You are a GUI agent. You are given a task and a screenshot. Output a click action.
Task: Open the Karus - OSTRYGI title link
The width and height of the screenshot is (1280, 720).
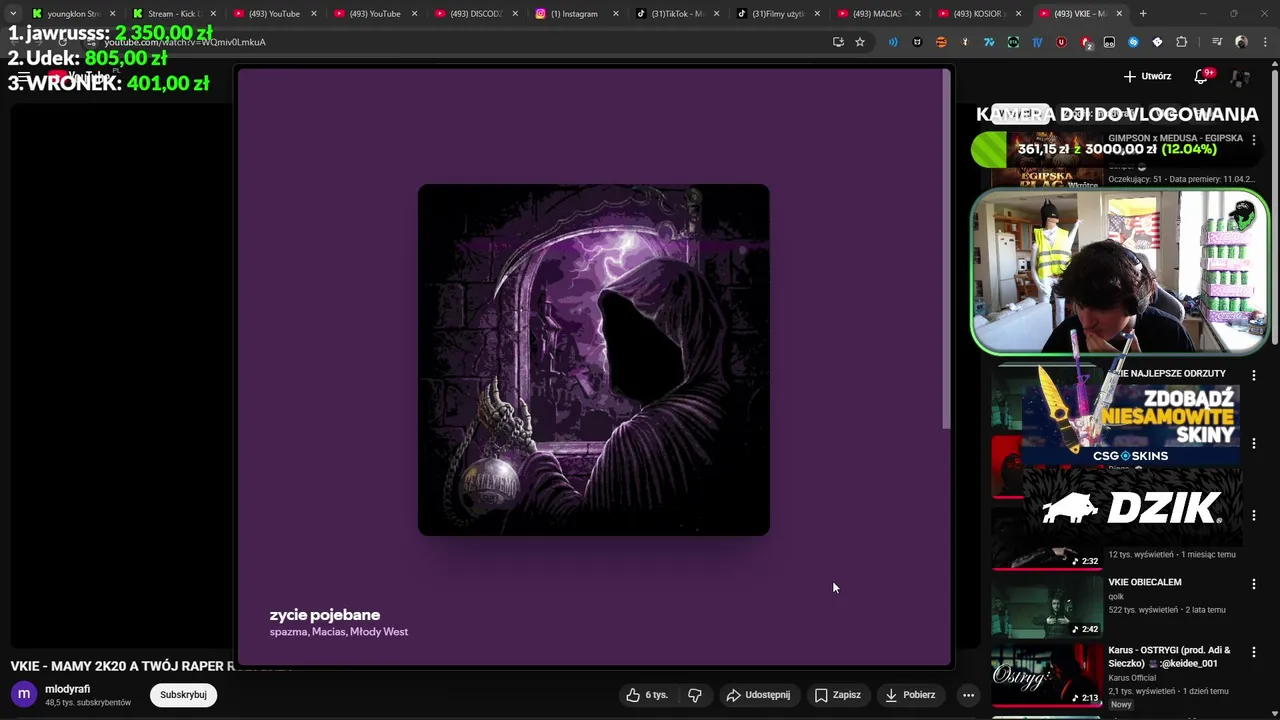click(x=1169, y=656)
